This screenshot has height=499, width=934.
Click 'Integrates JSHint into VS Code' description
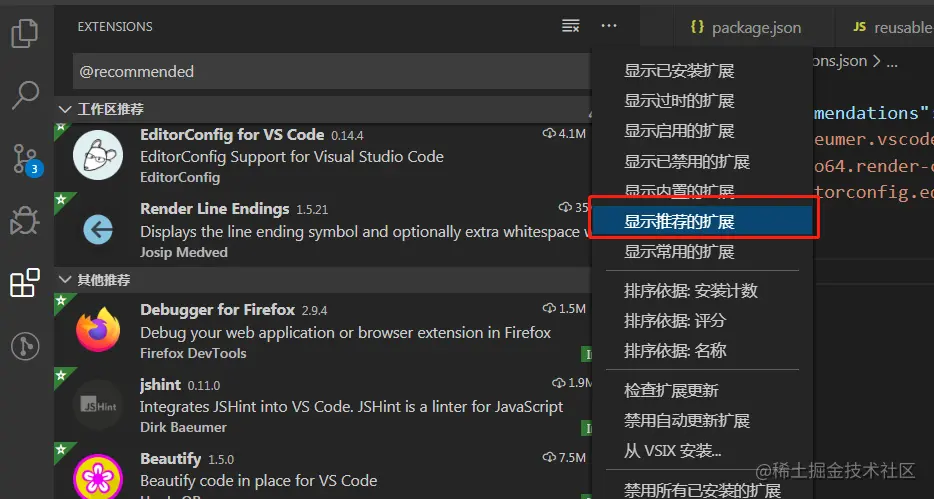coord(351,407)
